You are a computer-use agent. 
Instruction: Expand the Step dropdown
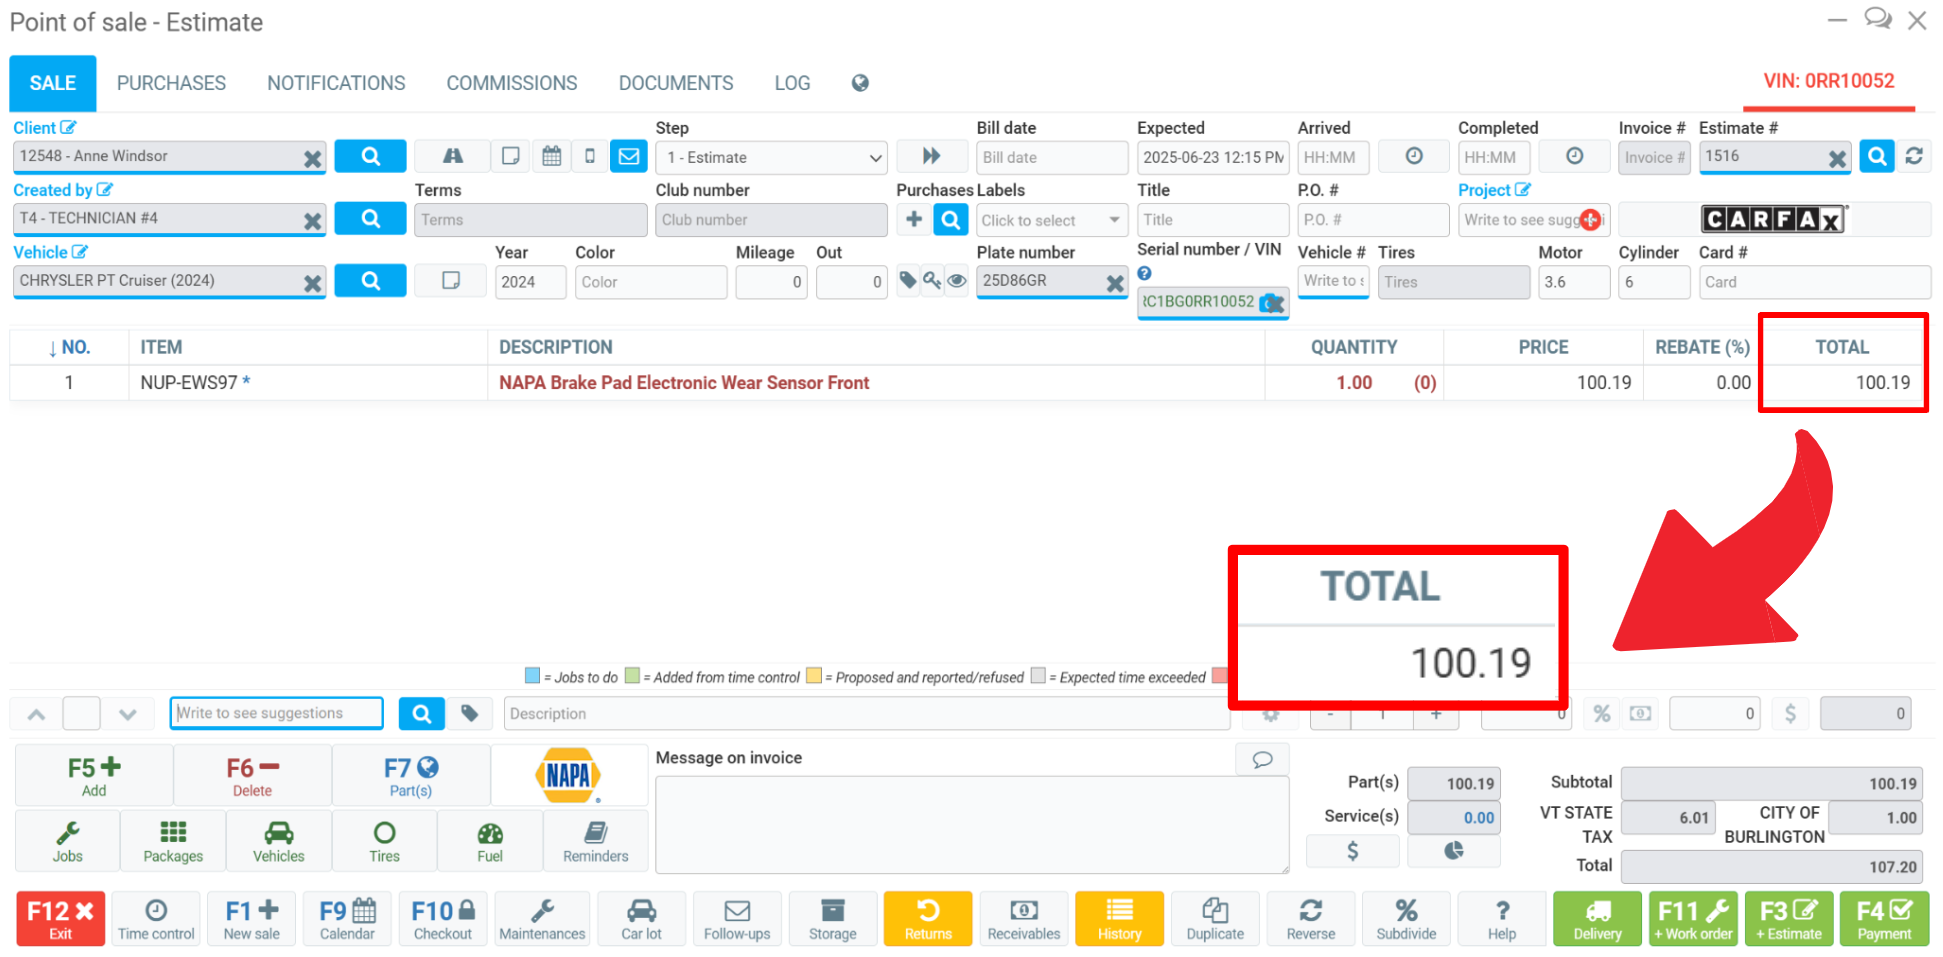point(771,158)
